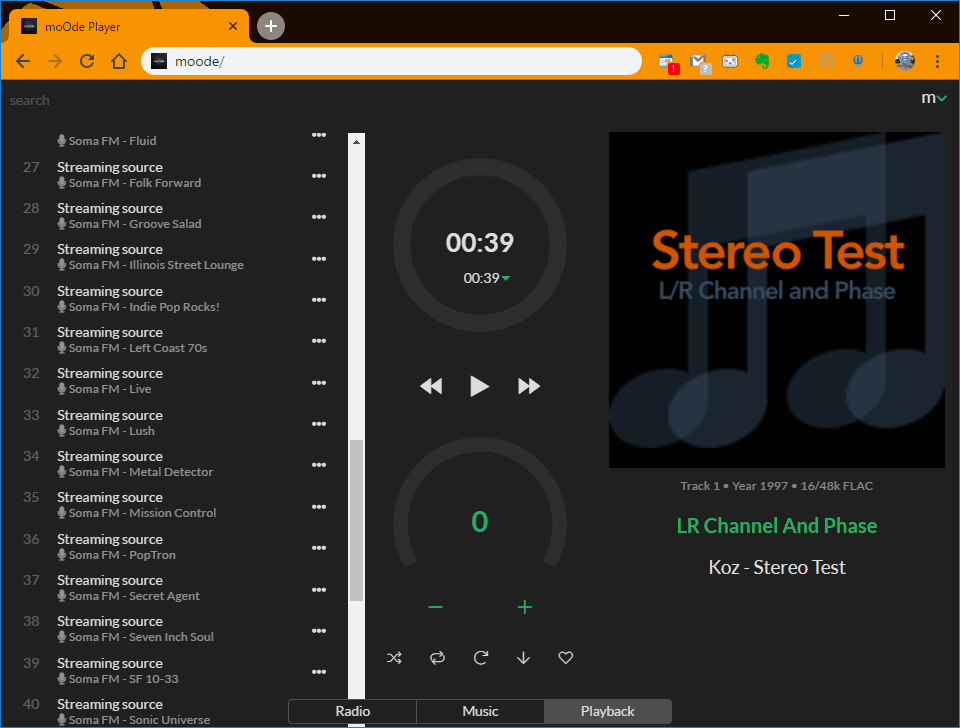Select playlist item Soma FM - Indie Pop Rocks!
The image size is (960, 728).
(x=174, y=299)
